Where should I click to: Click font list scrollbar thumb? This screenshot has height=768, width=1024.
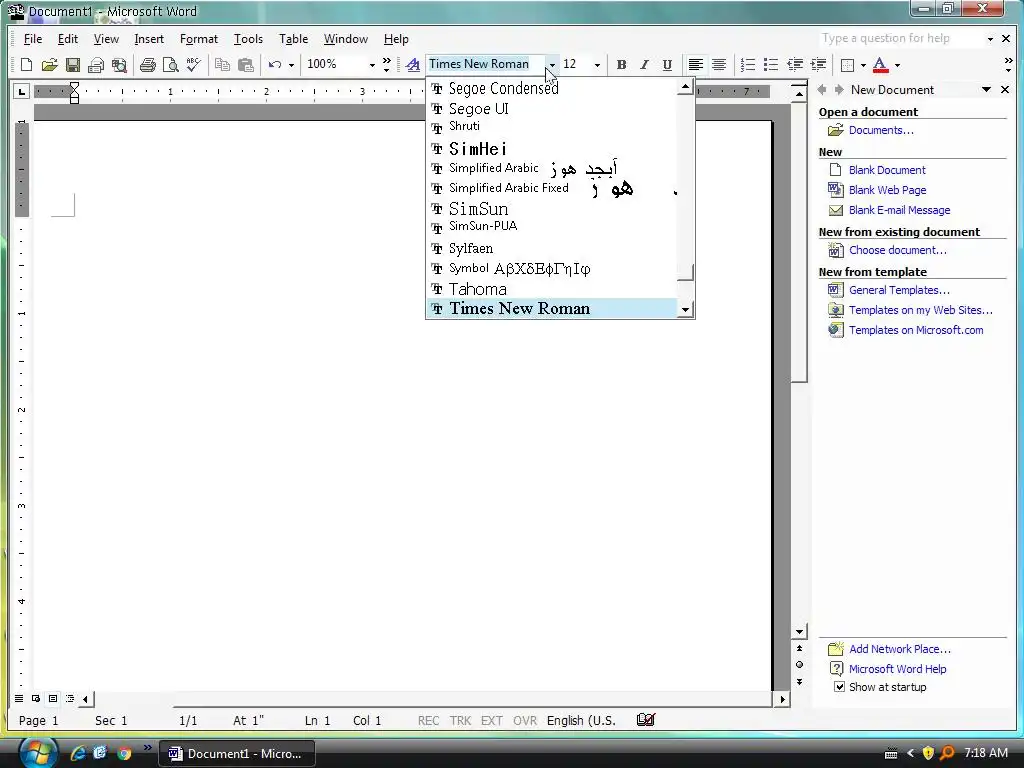coord(685,272)
